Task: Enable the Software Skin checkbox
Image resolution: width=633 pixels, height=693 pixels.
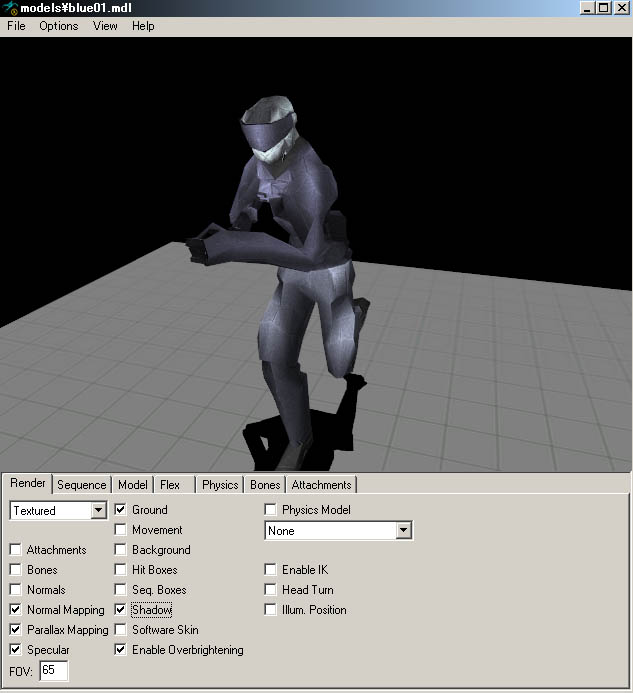Action: pos(120,629)
